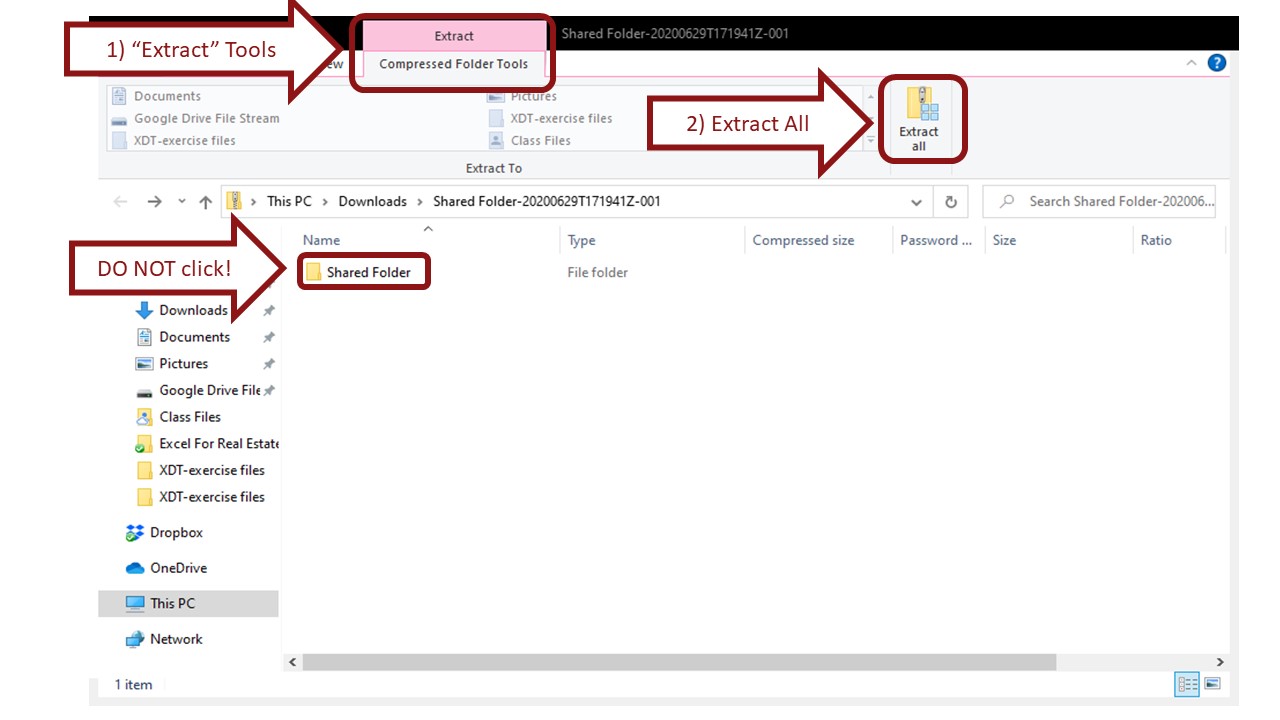Sort by Password column header

tap(936, 240)
